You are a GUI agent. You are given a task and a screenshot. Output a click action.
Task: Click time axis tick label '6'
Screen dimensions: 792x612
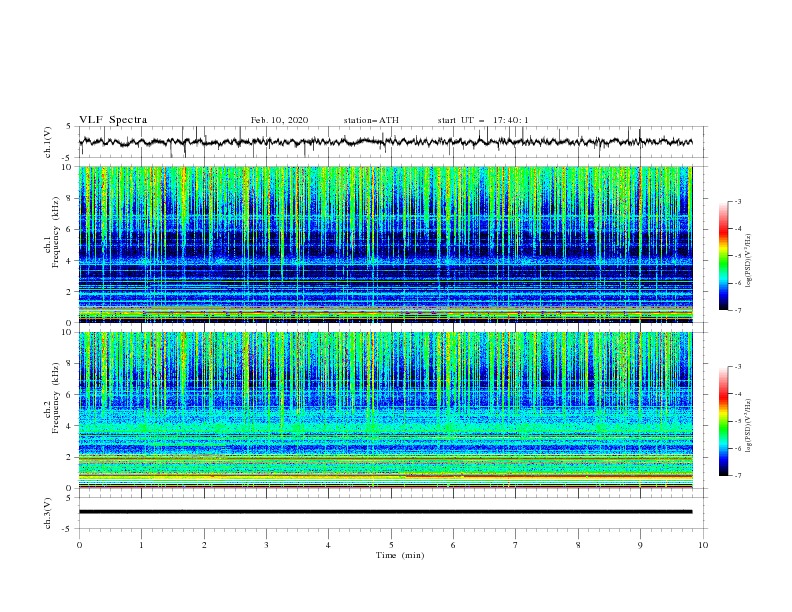(453, 545)
